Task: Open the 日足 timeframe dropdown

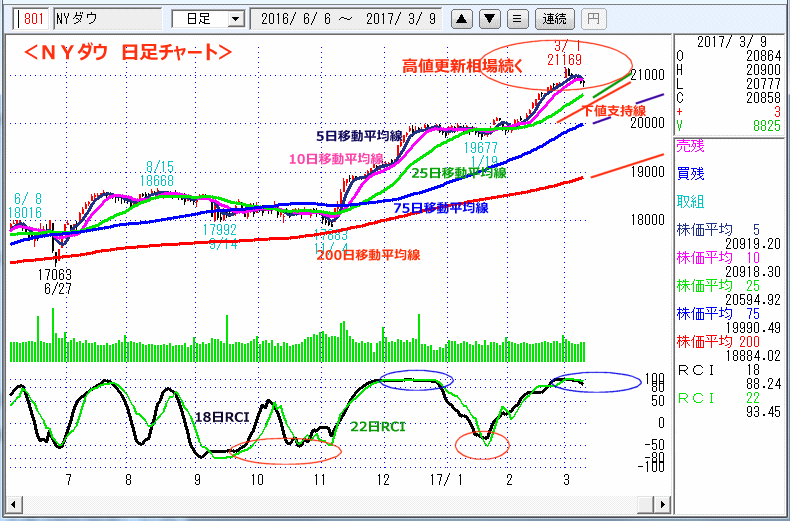Action: coord(208,18)
